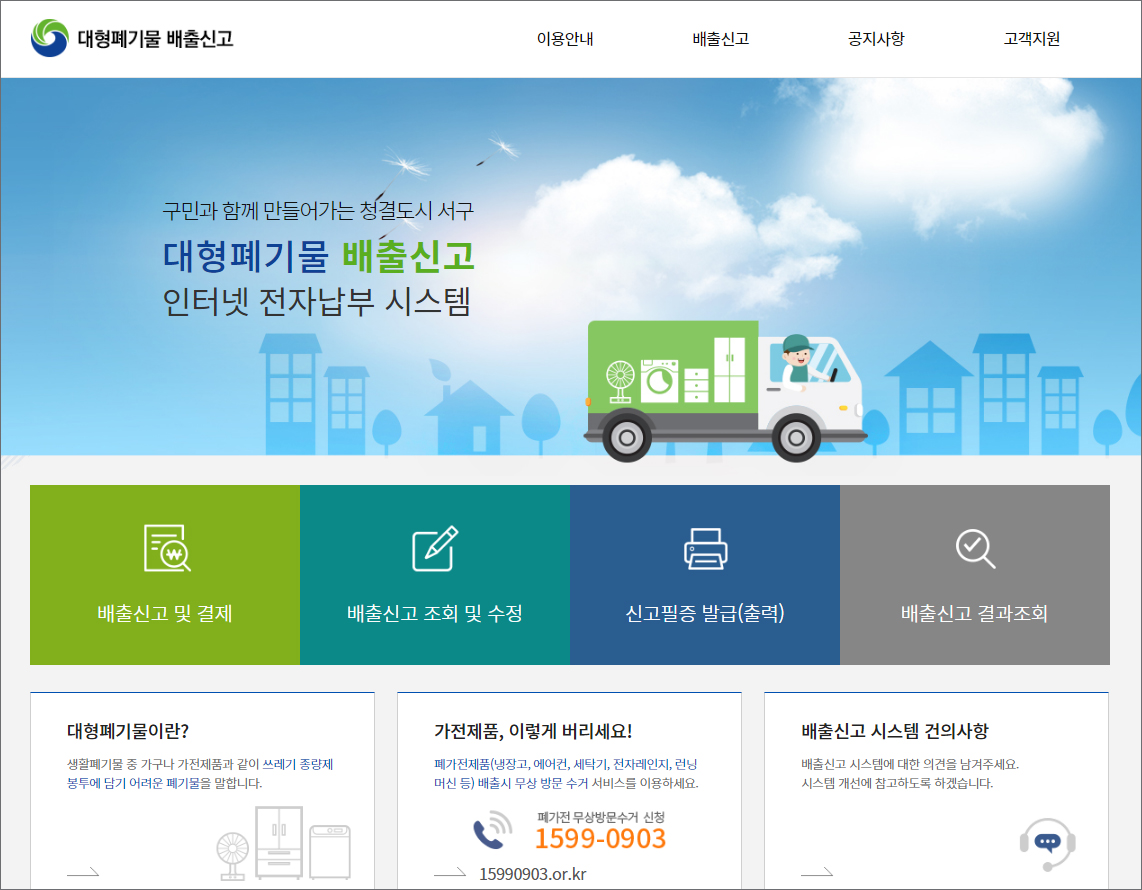Click the magnifier checkmark icon for 결과조회

coord(975,548)
